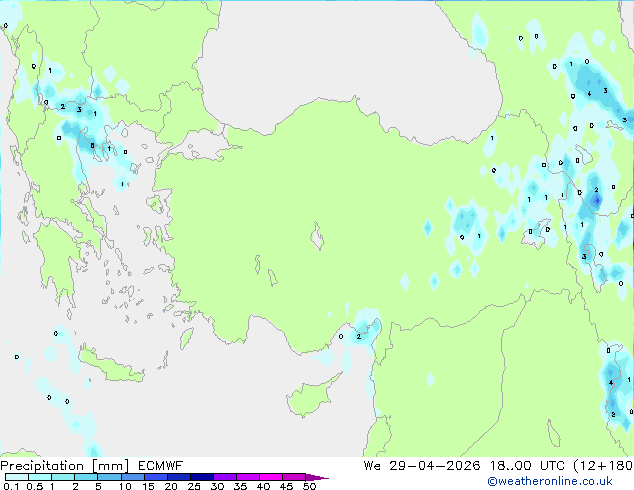Screen dimensions: 634x490
Task: Click the '10' legend scale label
Action: [125, 486]
